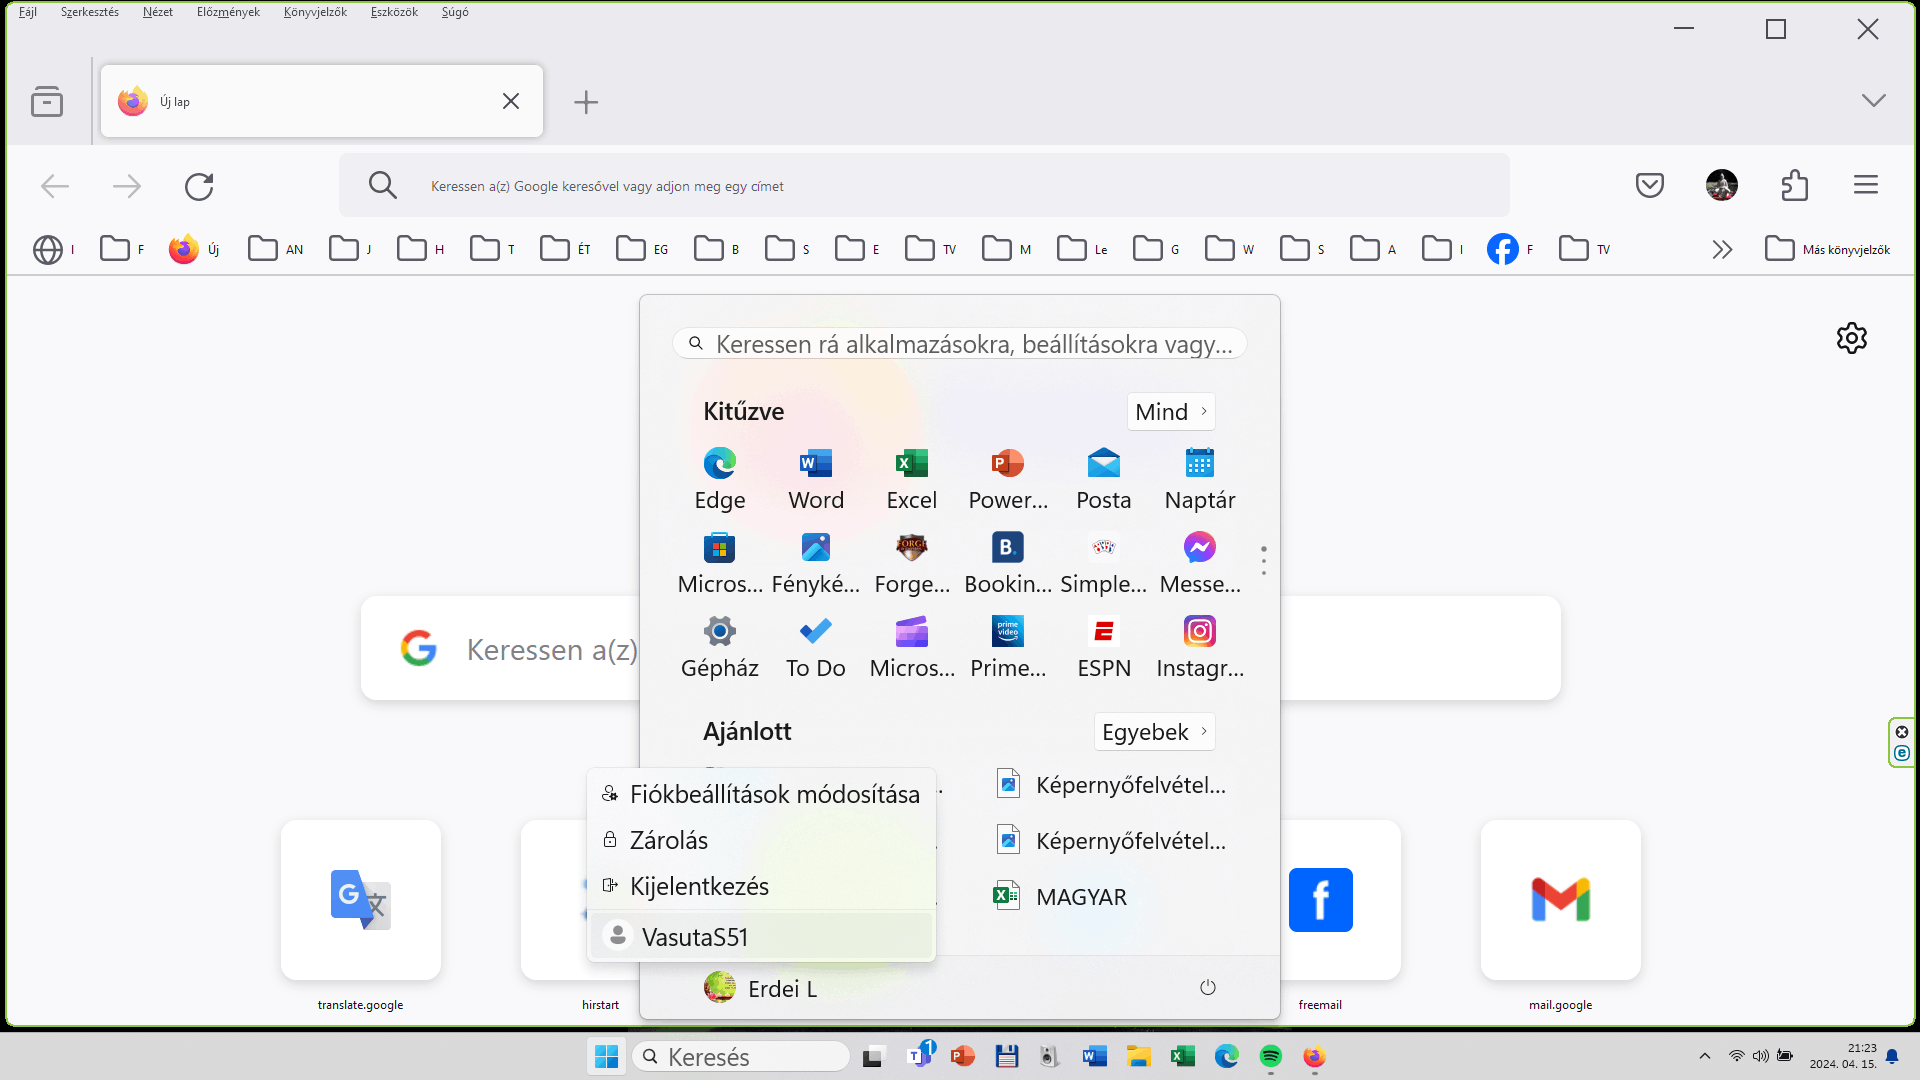This screenshot has height=1080, width=1920.
Task: Open new tab page settings gear
Action: coord(1851,338)
